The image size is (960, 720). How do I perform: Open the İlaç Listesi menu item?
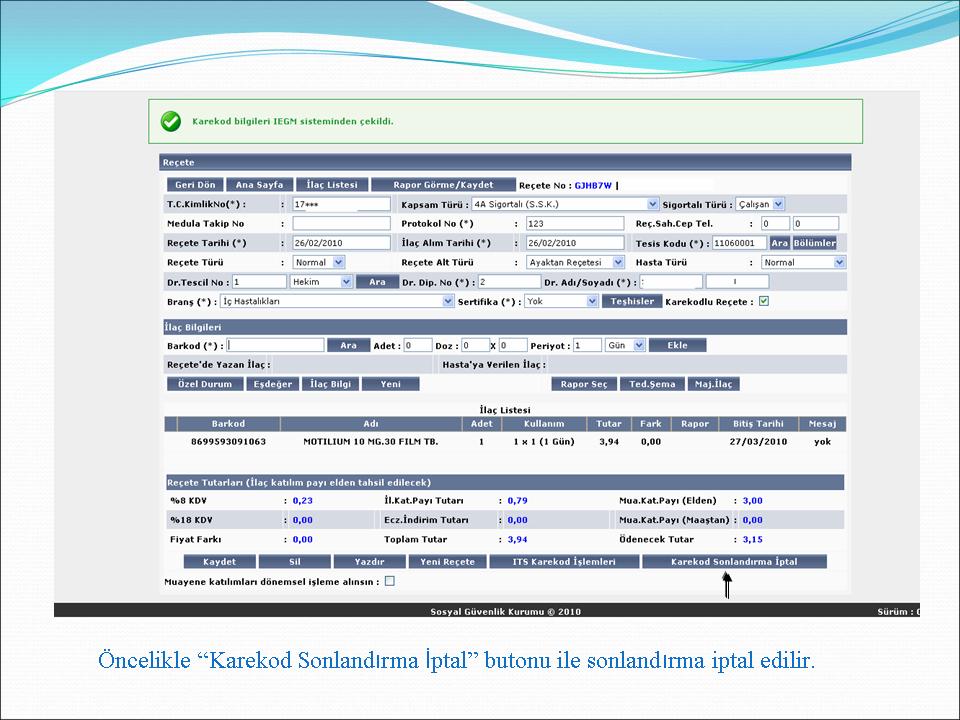click(332, 185)
